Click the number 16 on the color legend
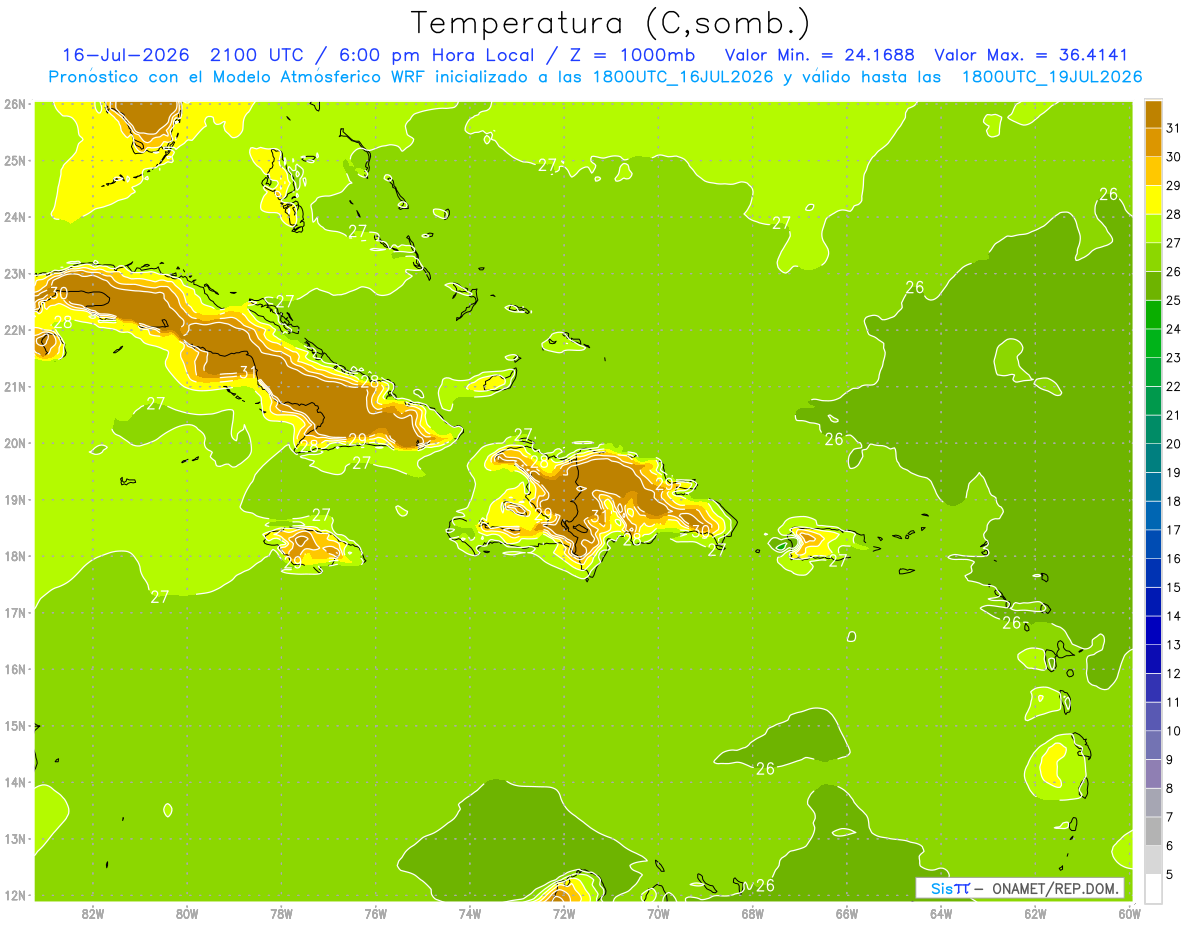 click(1173, 559)
